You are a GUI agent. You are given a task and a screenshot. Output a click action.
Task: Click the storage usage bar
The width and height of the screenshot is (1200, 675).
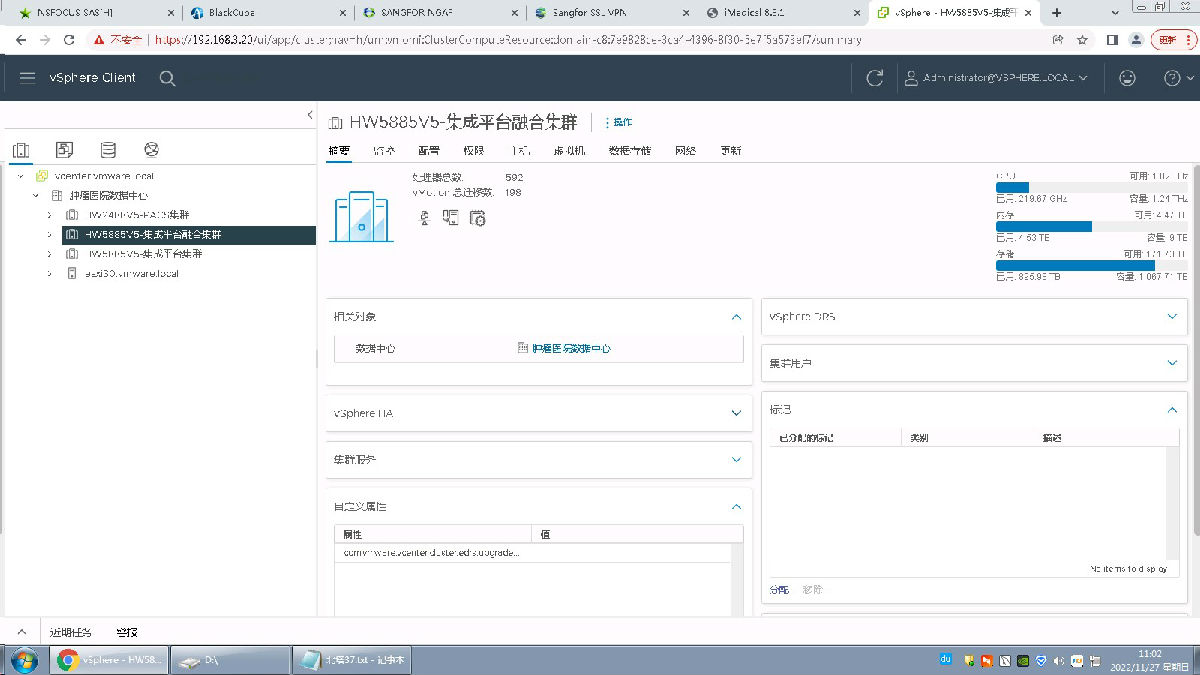(x=1092, y=265)
